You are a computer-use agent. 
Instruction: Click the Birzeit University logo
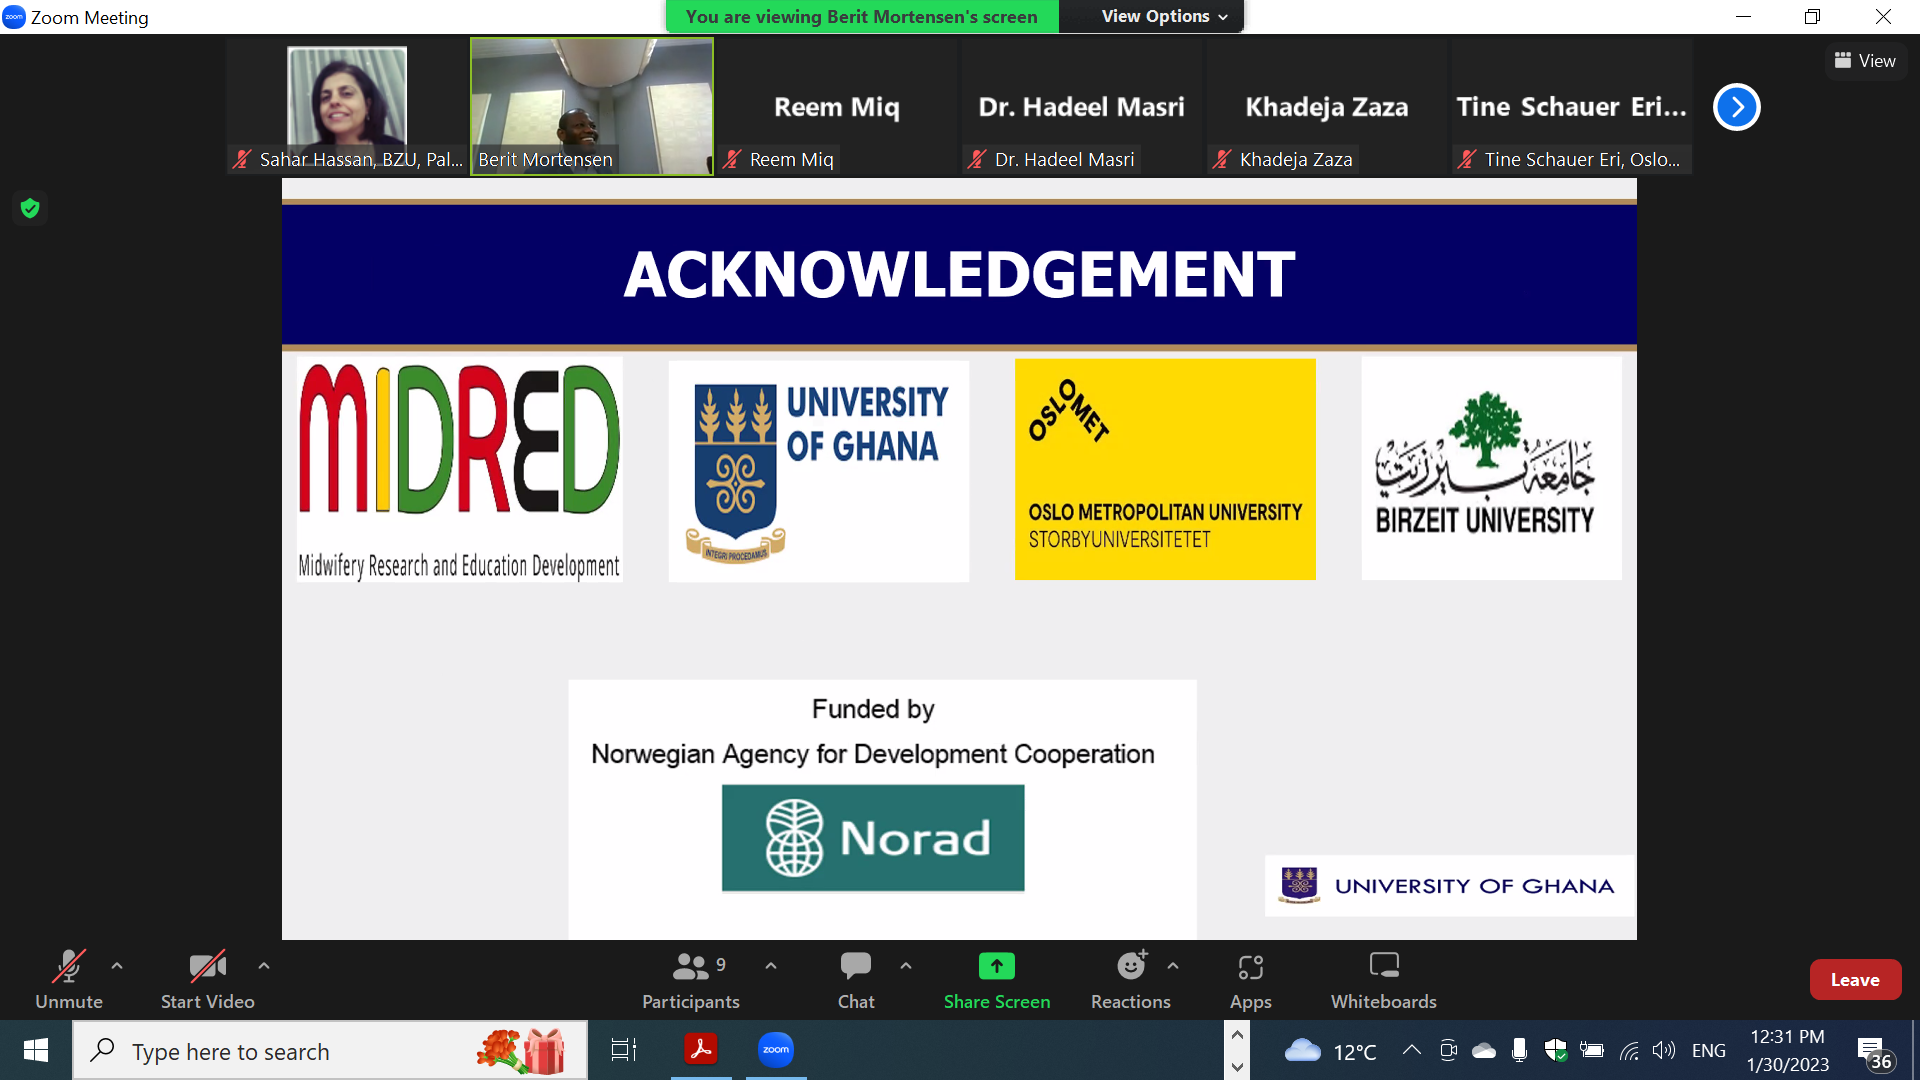pos(1491,469)
